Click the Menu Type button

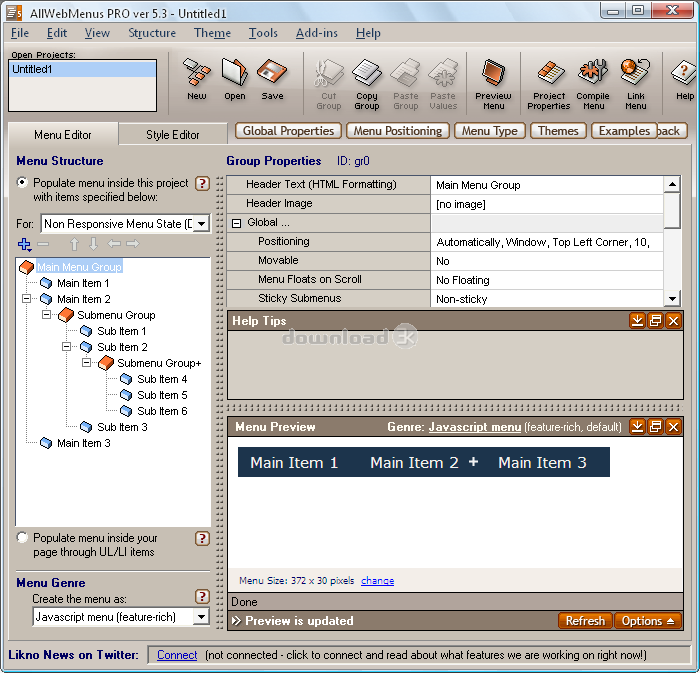tap(490, 131)
